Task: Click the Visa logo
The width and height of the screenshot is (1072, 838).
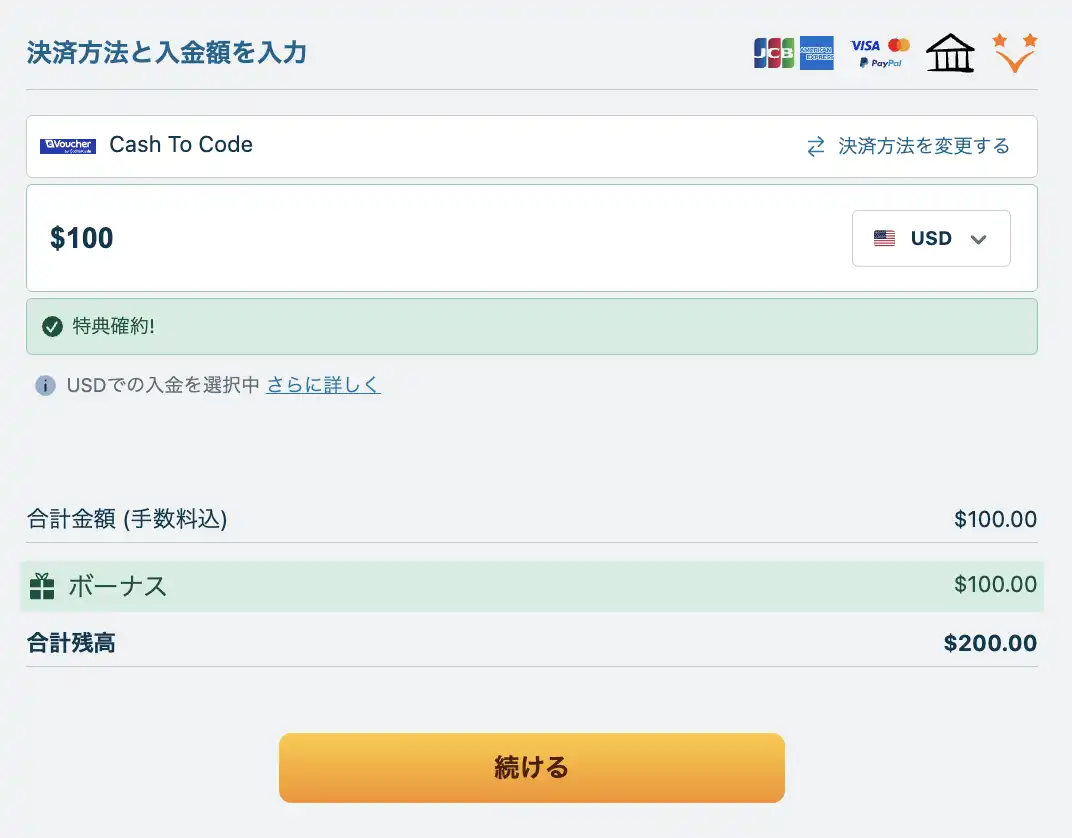Action: (x=865, y=45)
